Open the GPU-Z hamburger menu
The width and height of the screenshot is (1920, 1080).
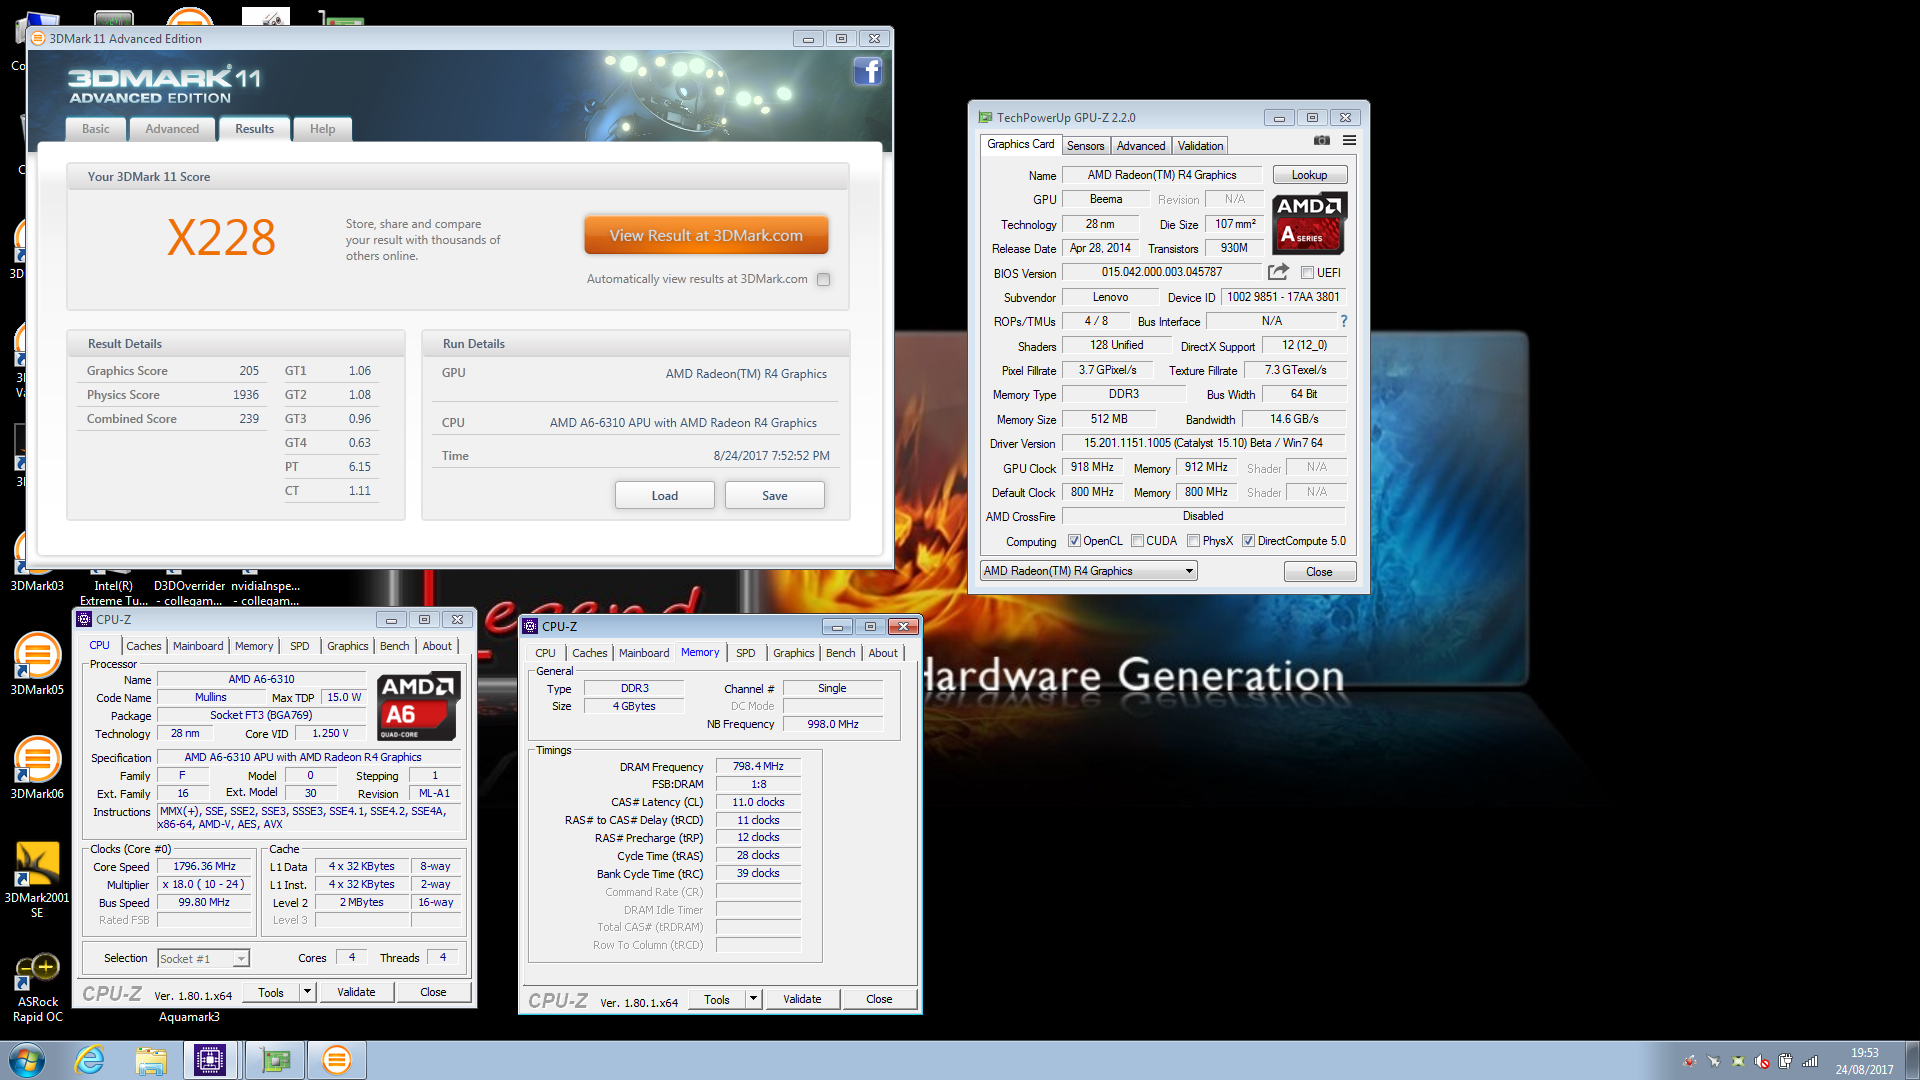point(1349,141)
